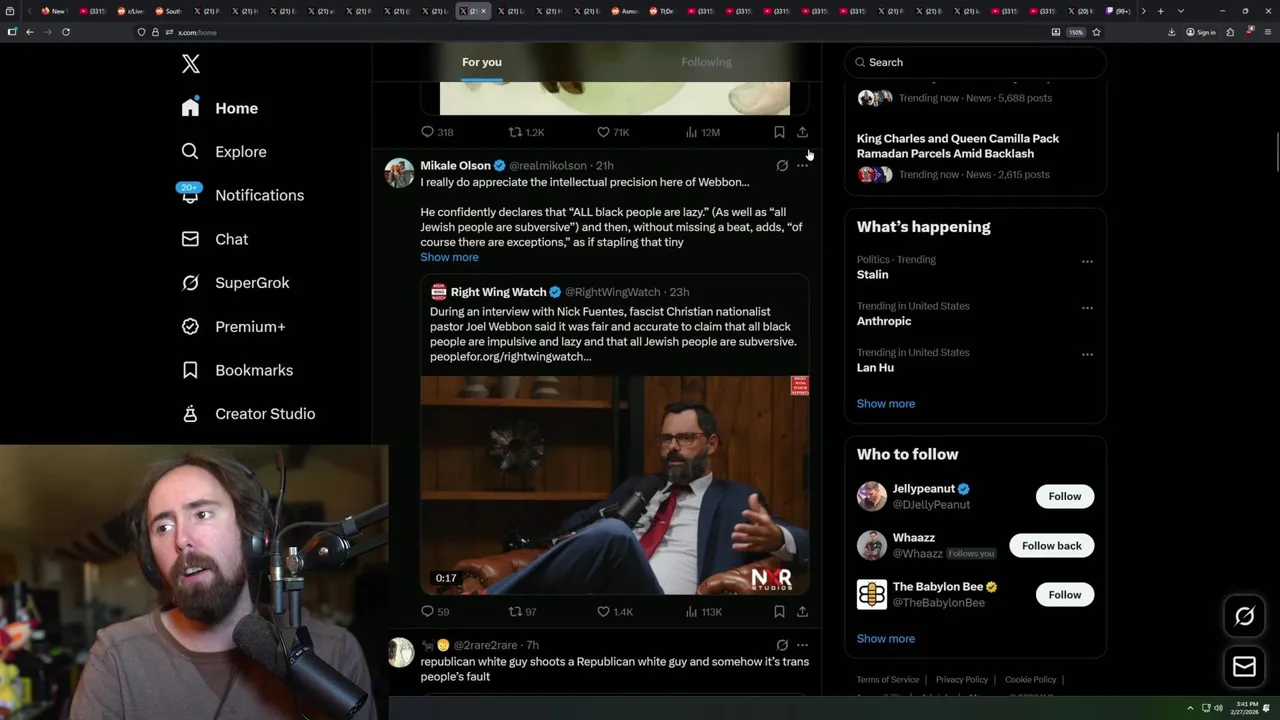This screenshot has width=1280, height=720.
Task: Show more under Who to follow
Action: pos(886,639)
